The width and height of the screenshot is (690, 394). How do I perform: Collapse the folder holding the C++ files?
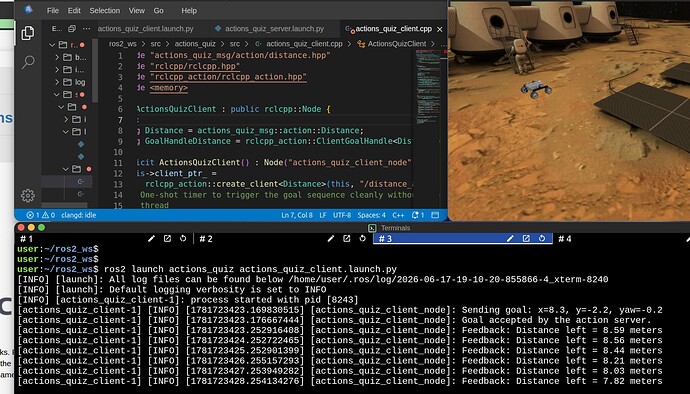(66, 169)
